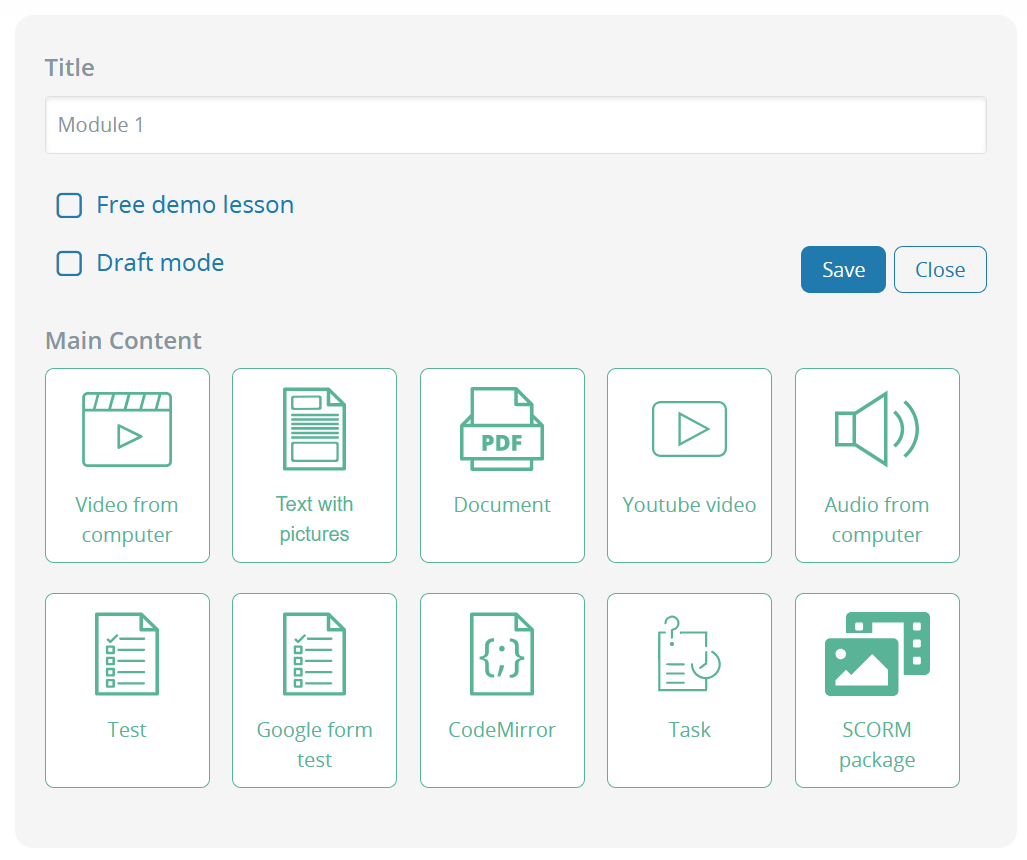Pick the Google form test option

[314, 690]
